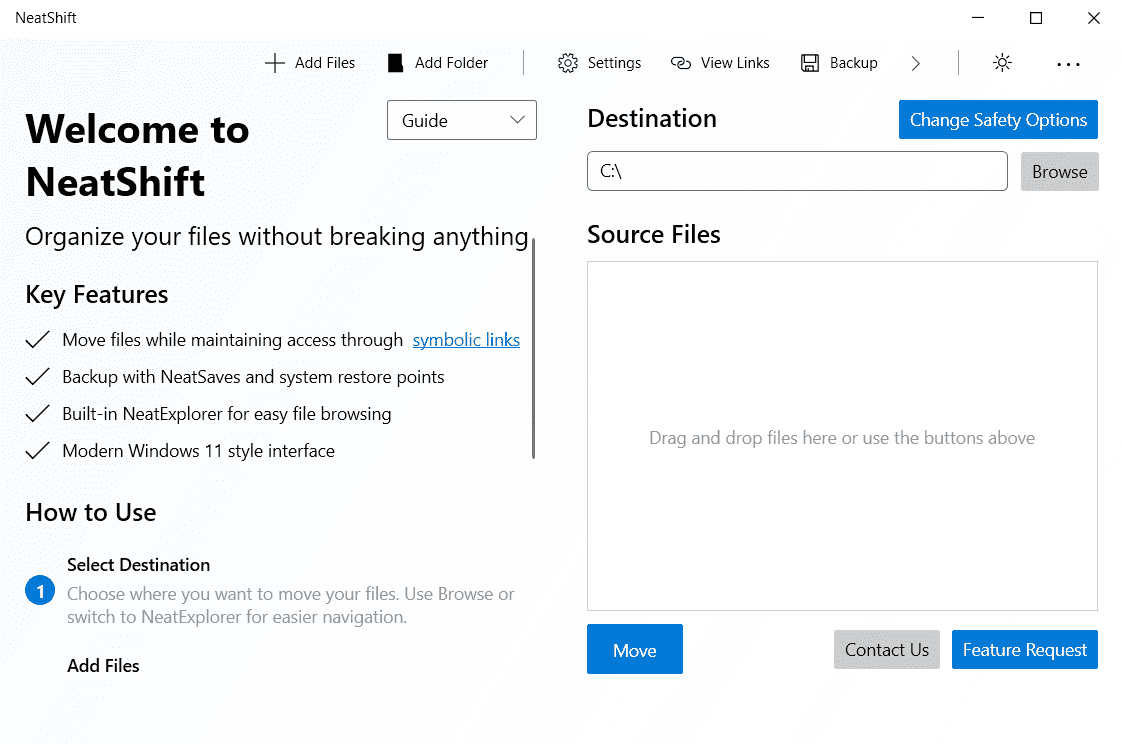Click the Destination path input field
1122x744 pixels.
pyautogui.click(x=797, y=171)
